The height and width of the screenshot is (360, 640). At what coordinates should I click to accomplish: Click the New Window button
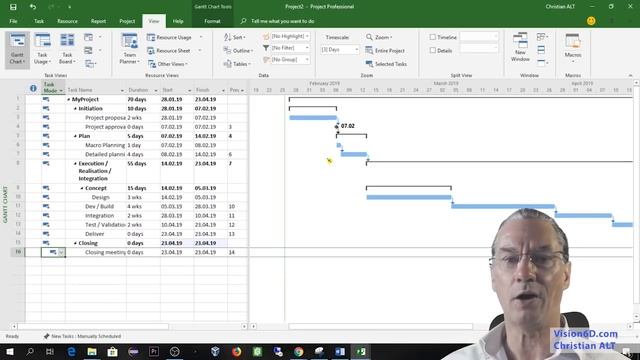520,47
